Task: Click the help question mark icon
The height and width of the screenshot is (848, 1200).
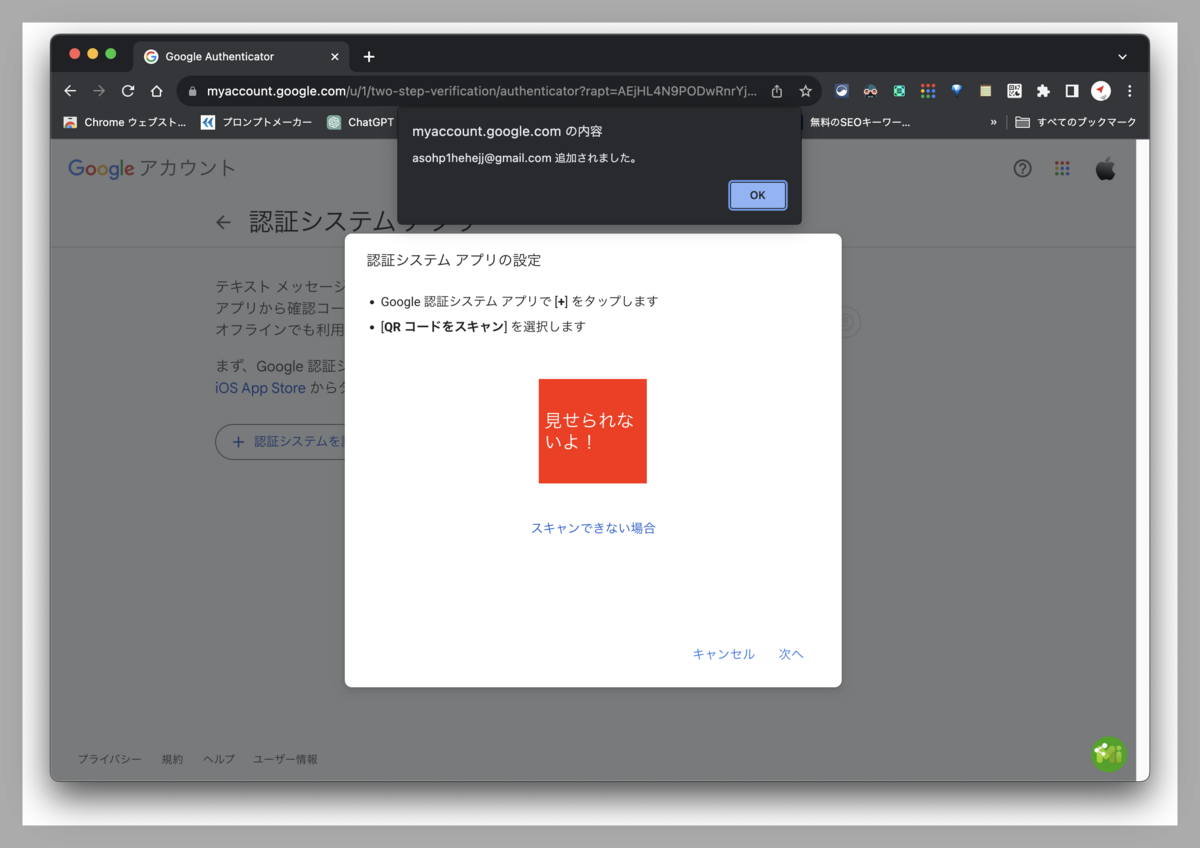Action: point(1022,168)
